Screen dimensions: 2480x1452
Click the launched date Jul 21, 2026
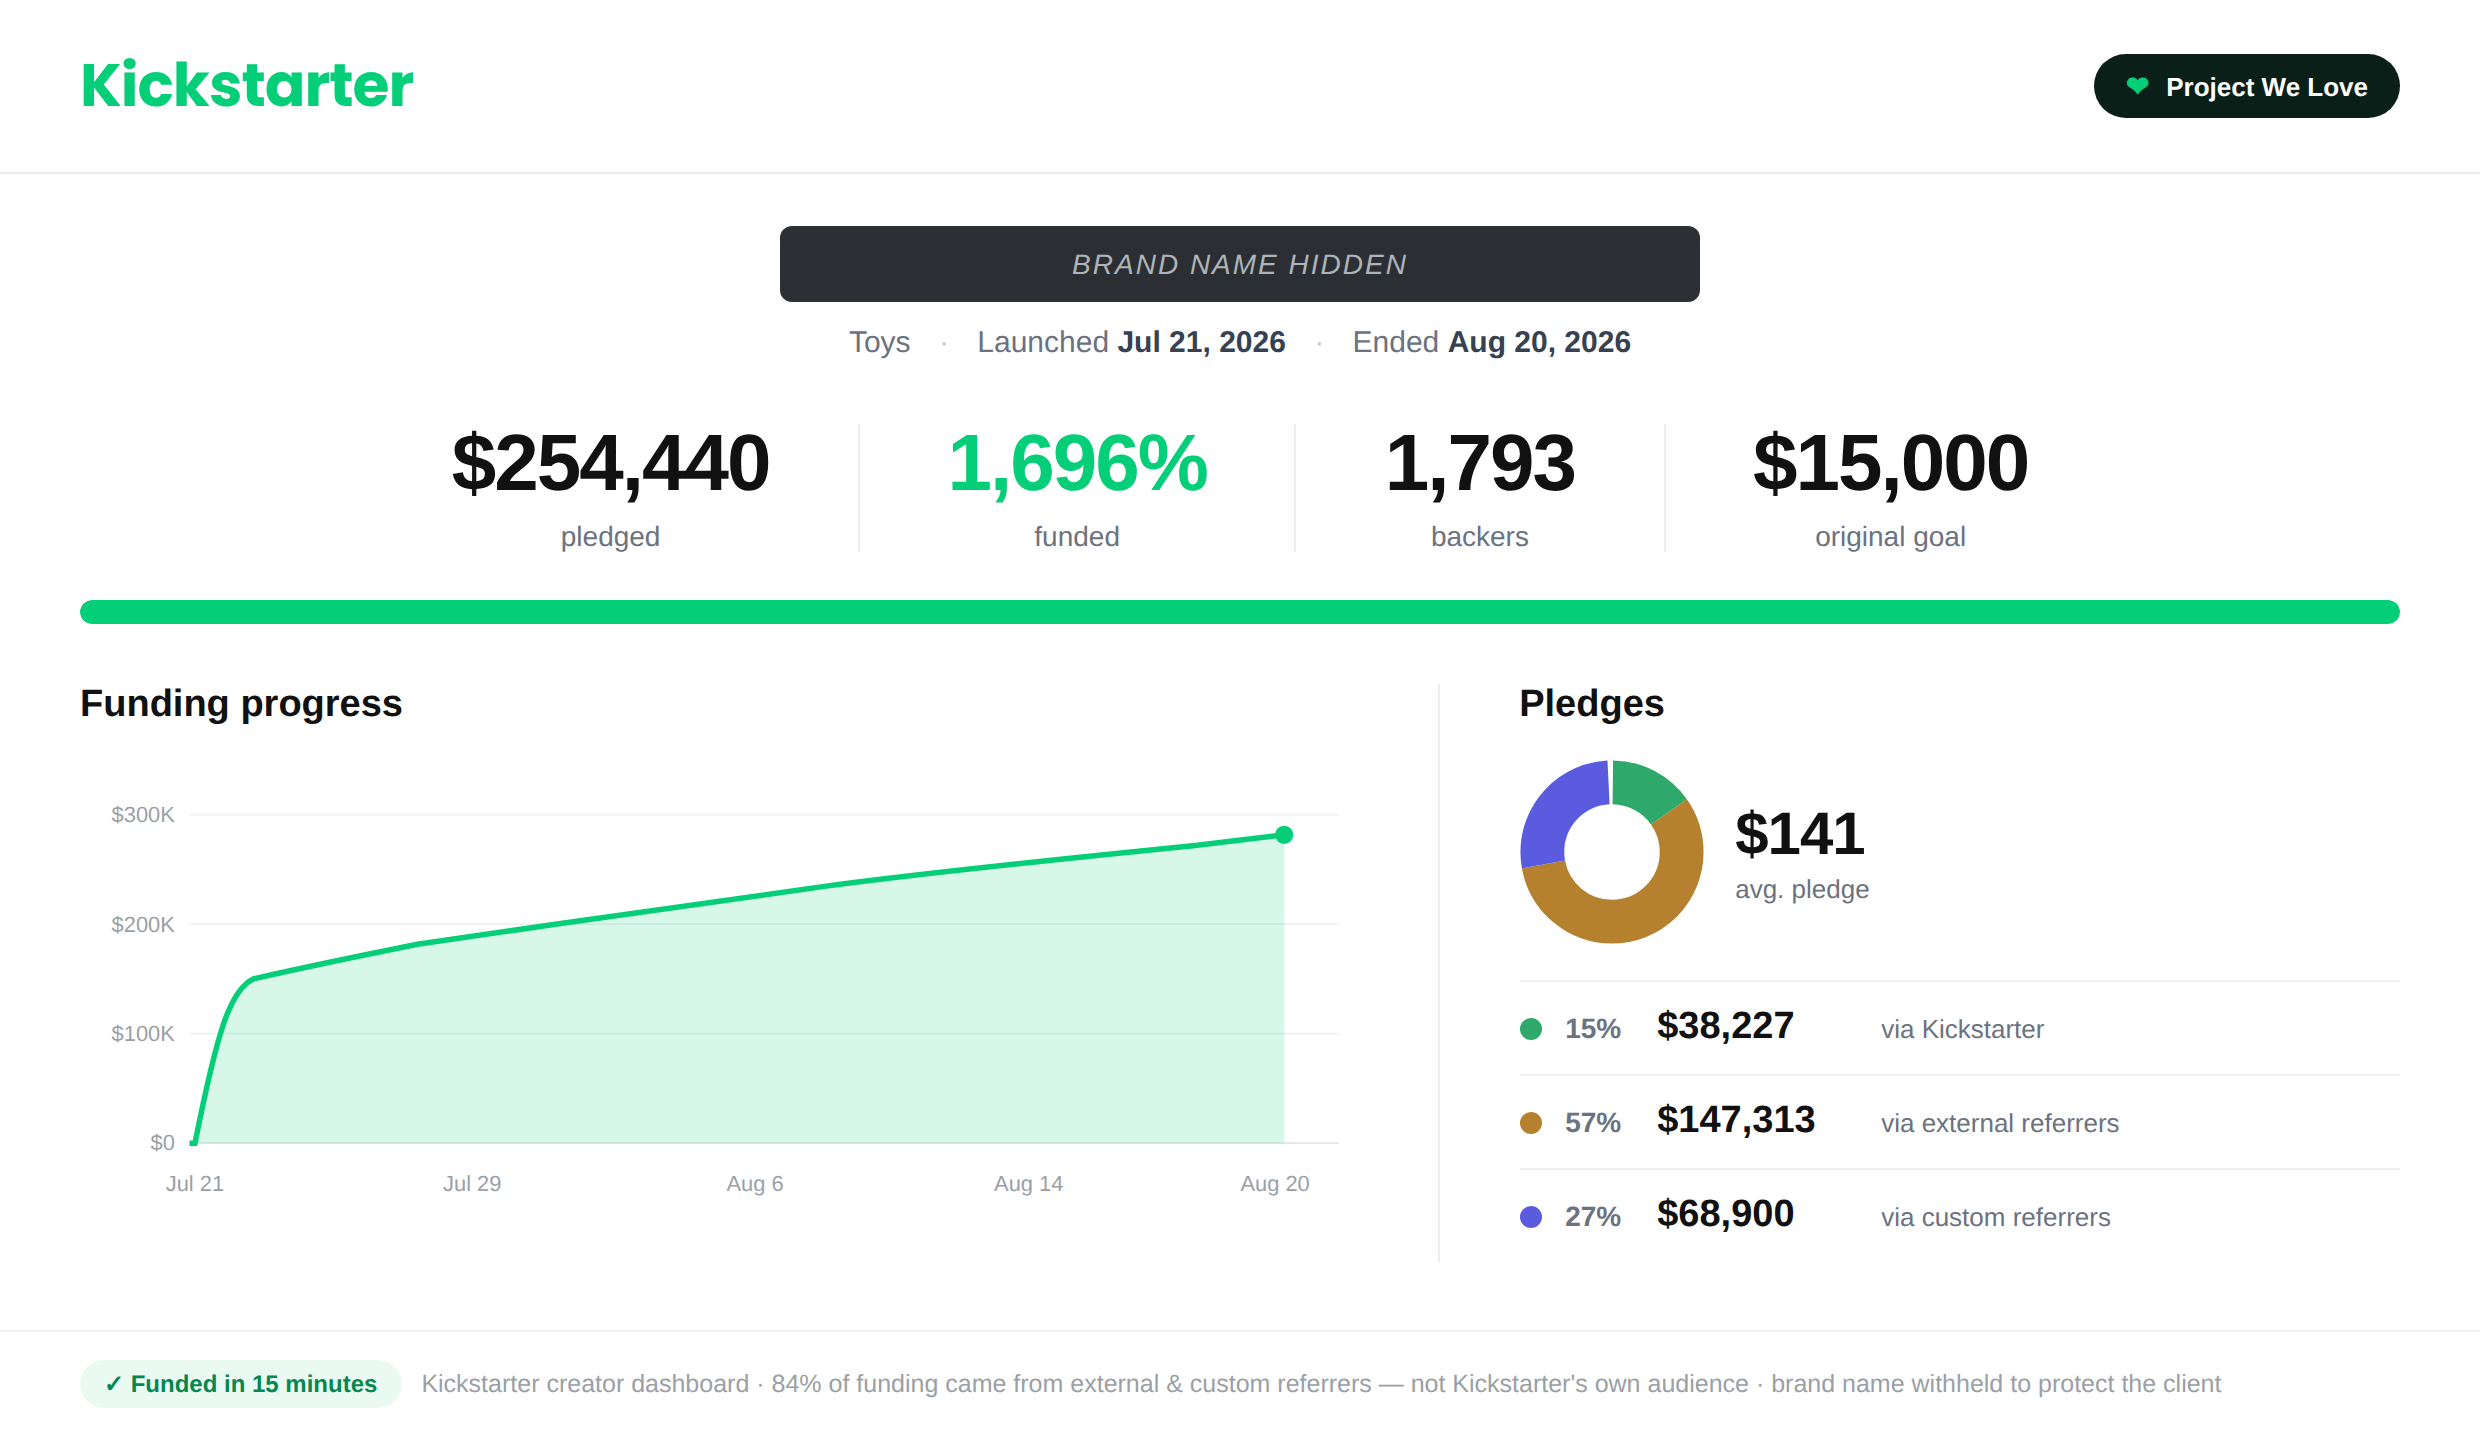[x=1201, y=342]
